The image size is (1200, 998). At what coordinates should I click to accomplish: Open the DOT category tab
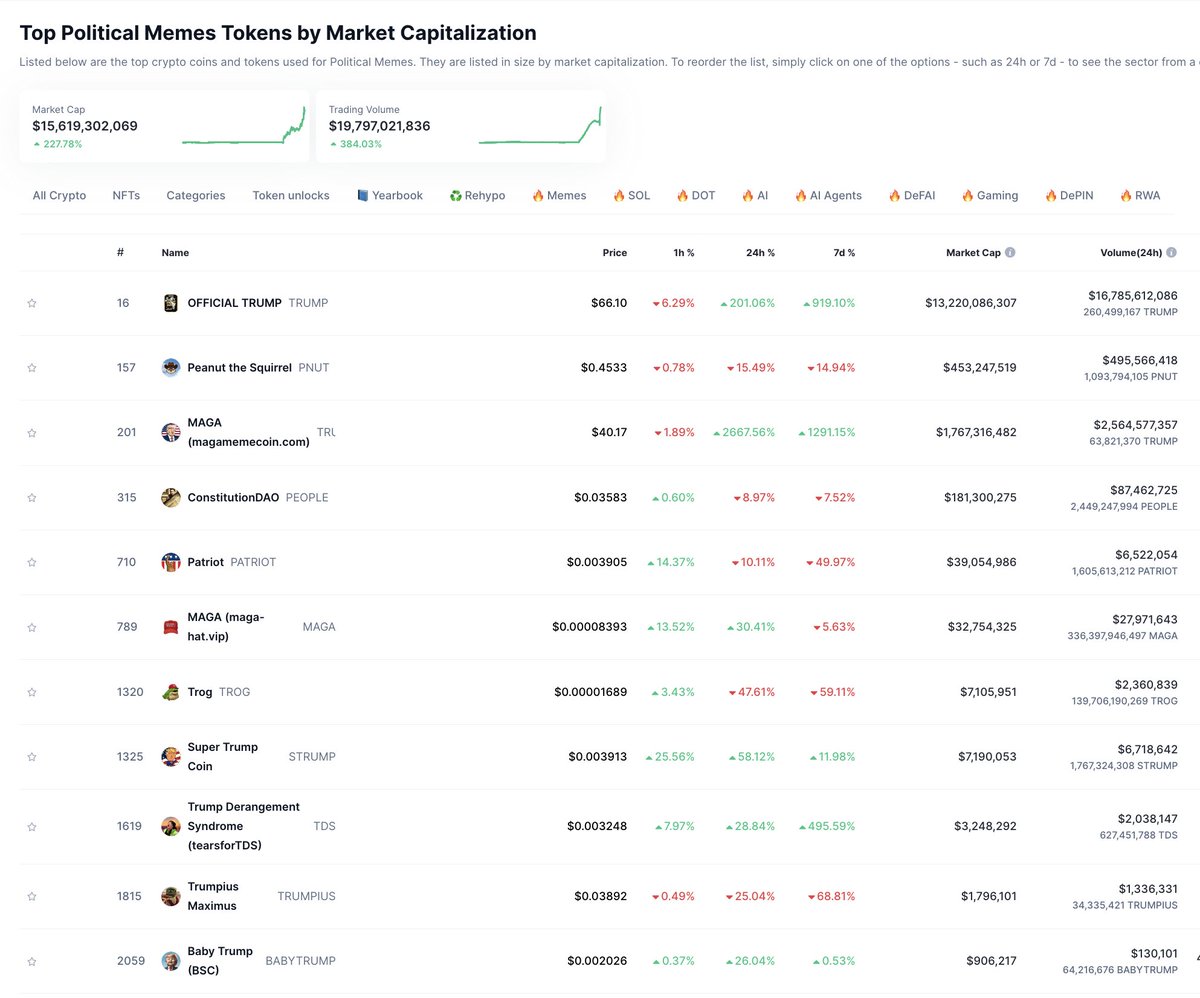point(696,196)
